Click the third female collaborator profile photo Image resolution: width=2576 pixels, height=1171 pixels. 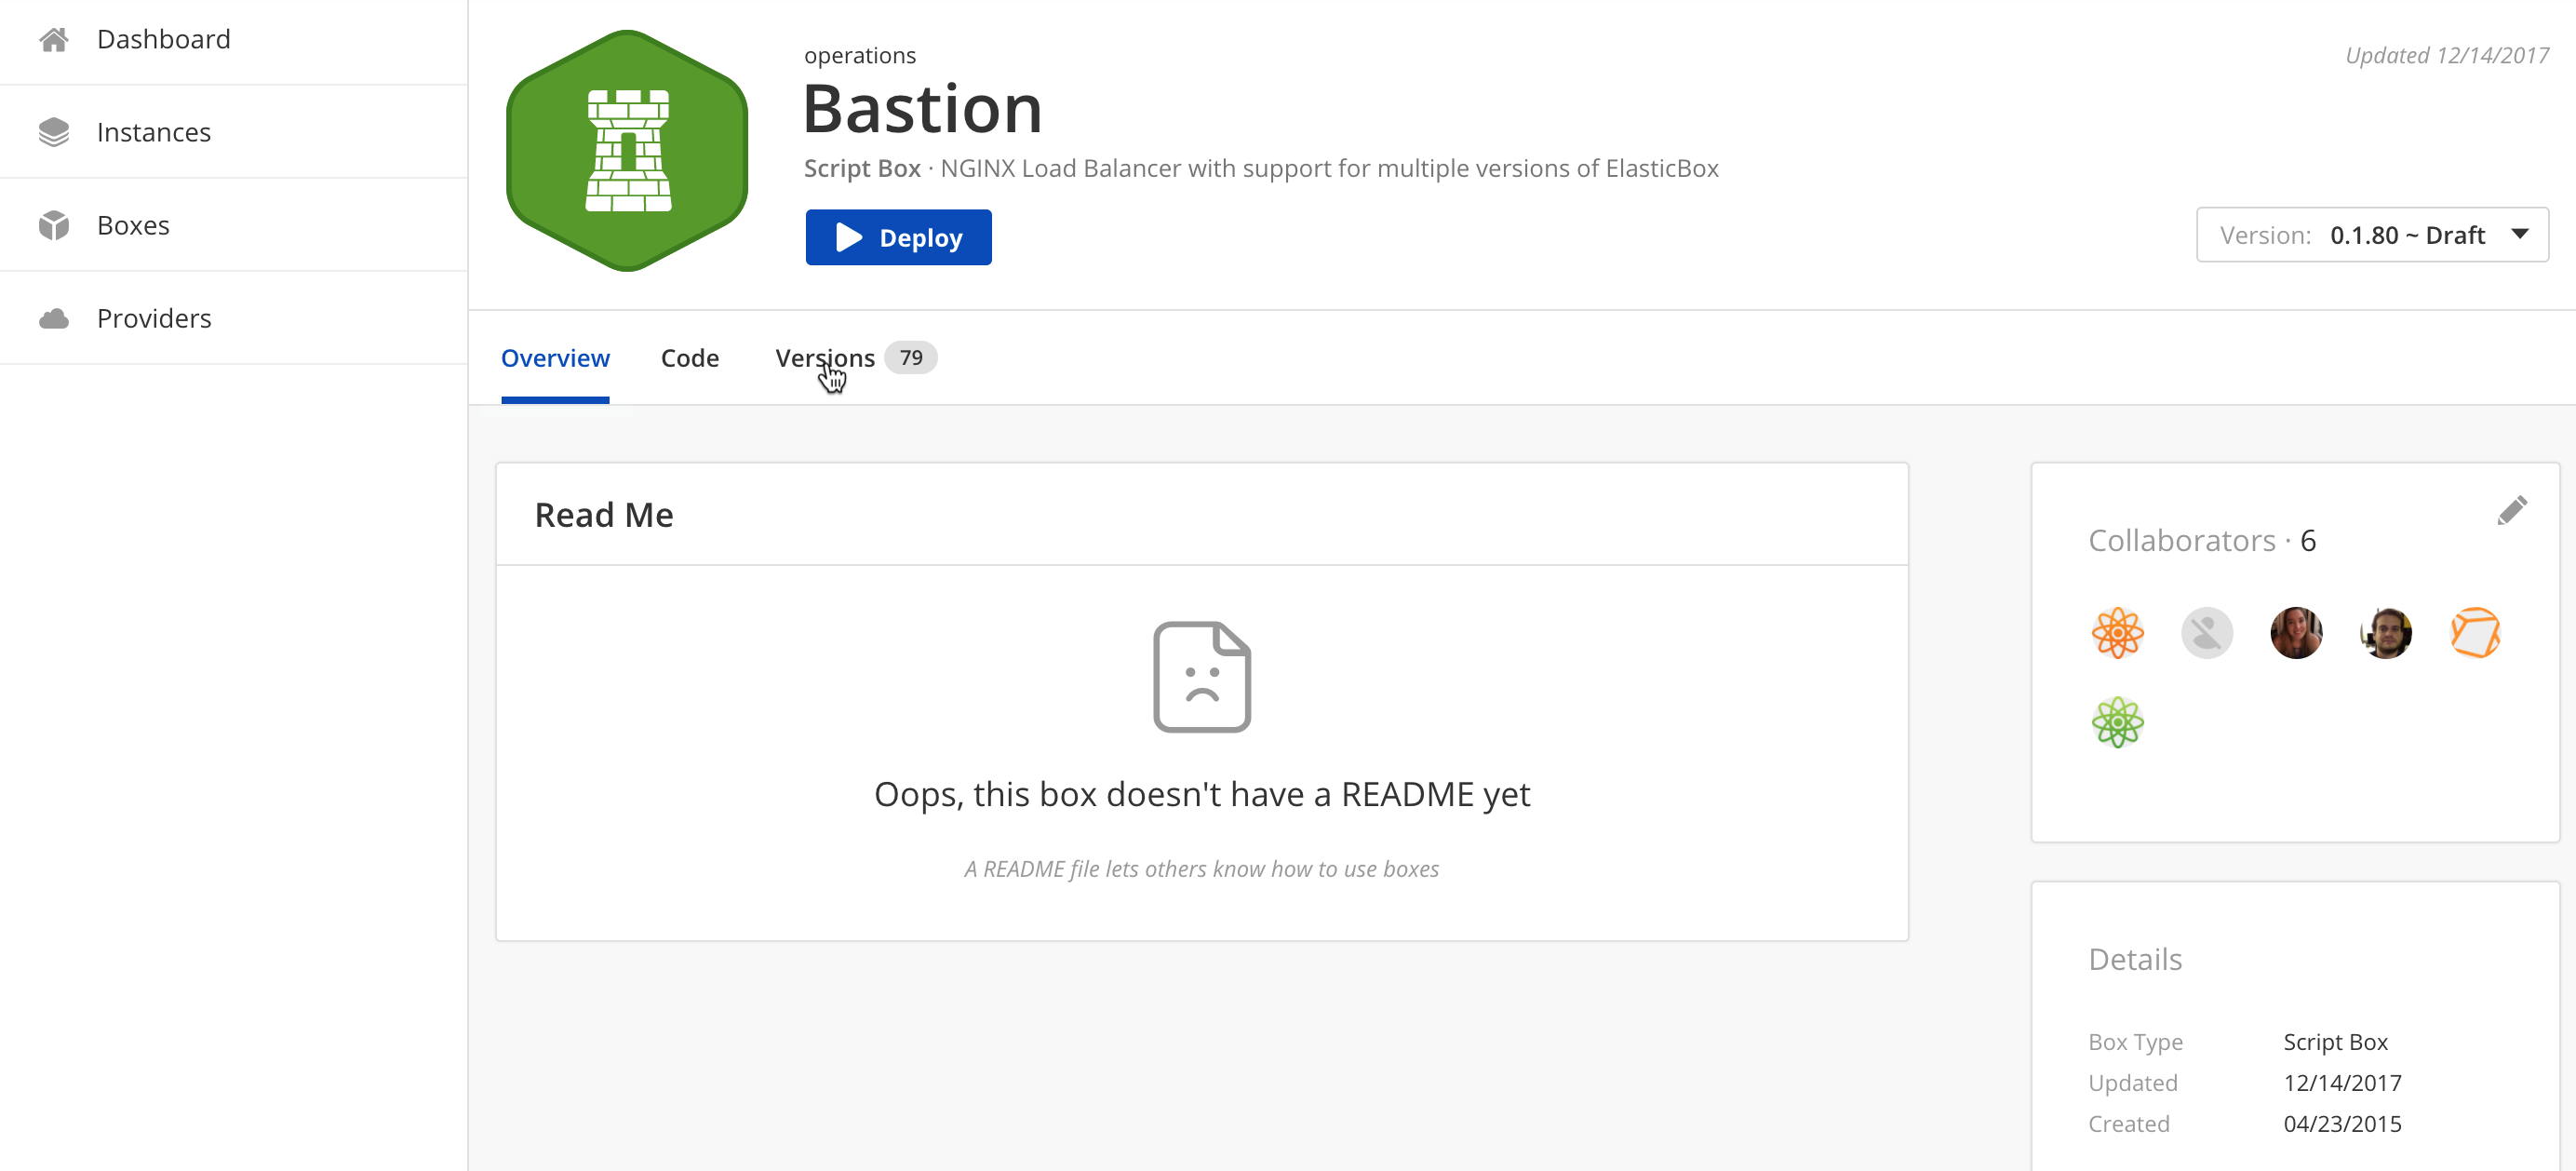pyautogui.click(x=2297, y=634)
